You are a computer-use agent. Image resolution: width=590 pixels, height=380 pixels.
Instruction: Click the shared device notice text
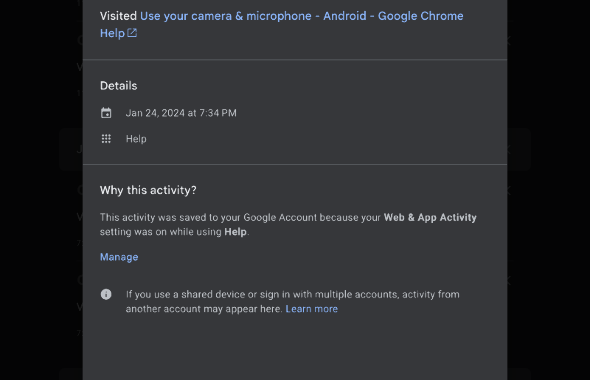(x=292, y=301)
